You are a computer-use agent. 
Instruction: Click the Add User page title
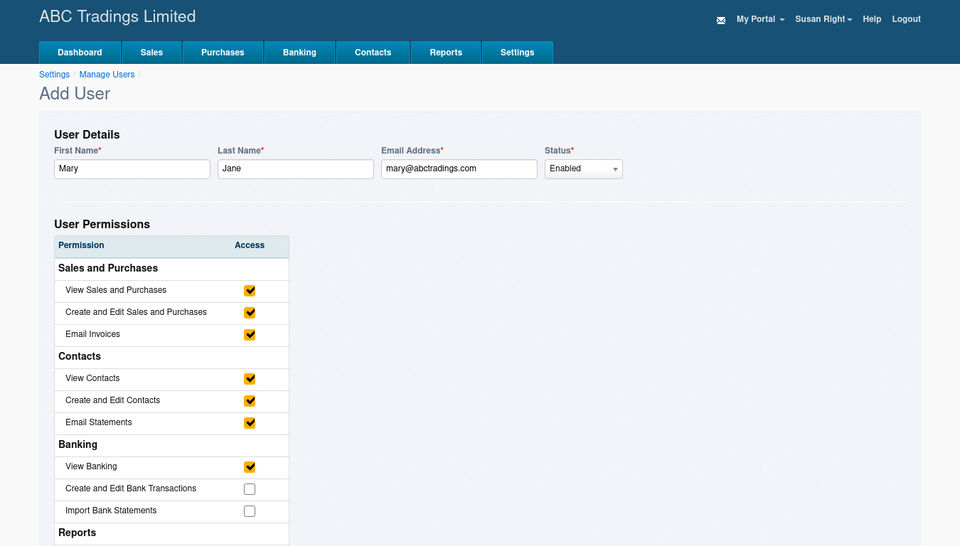pyautogui.click(x=75, y=94)
